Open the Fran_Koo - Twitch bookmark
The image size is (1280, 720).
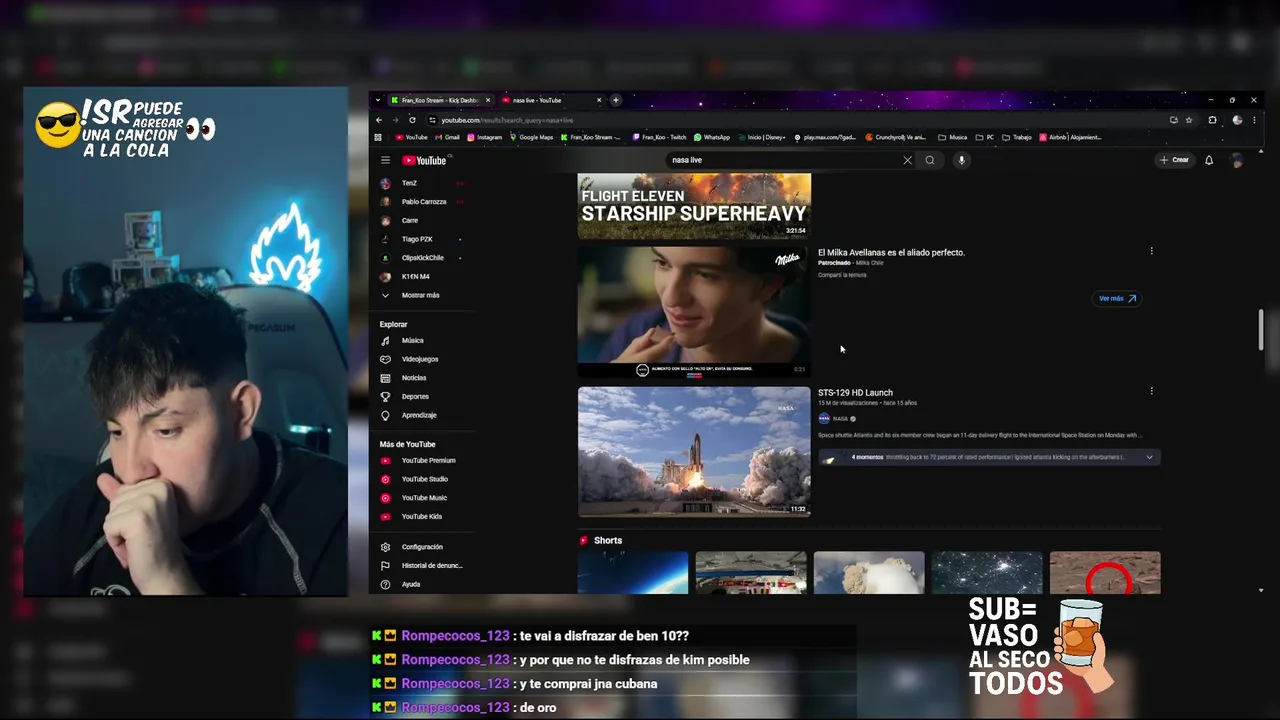(659, 137)
